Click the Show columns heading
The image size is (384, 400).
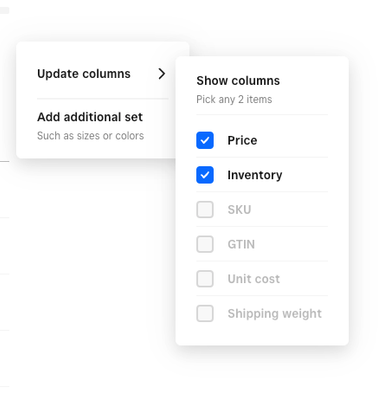click(238, 81)
